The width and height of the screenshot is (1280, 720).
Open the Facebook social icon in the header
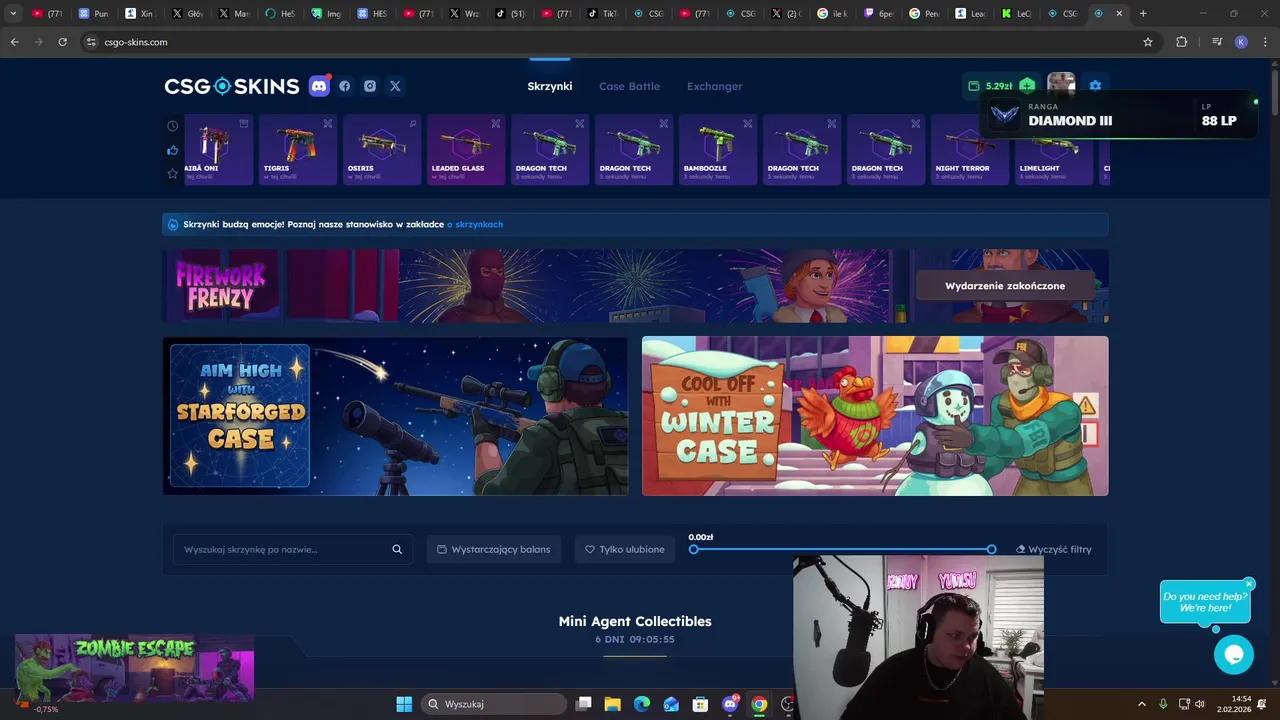pos(345,86)
